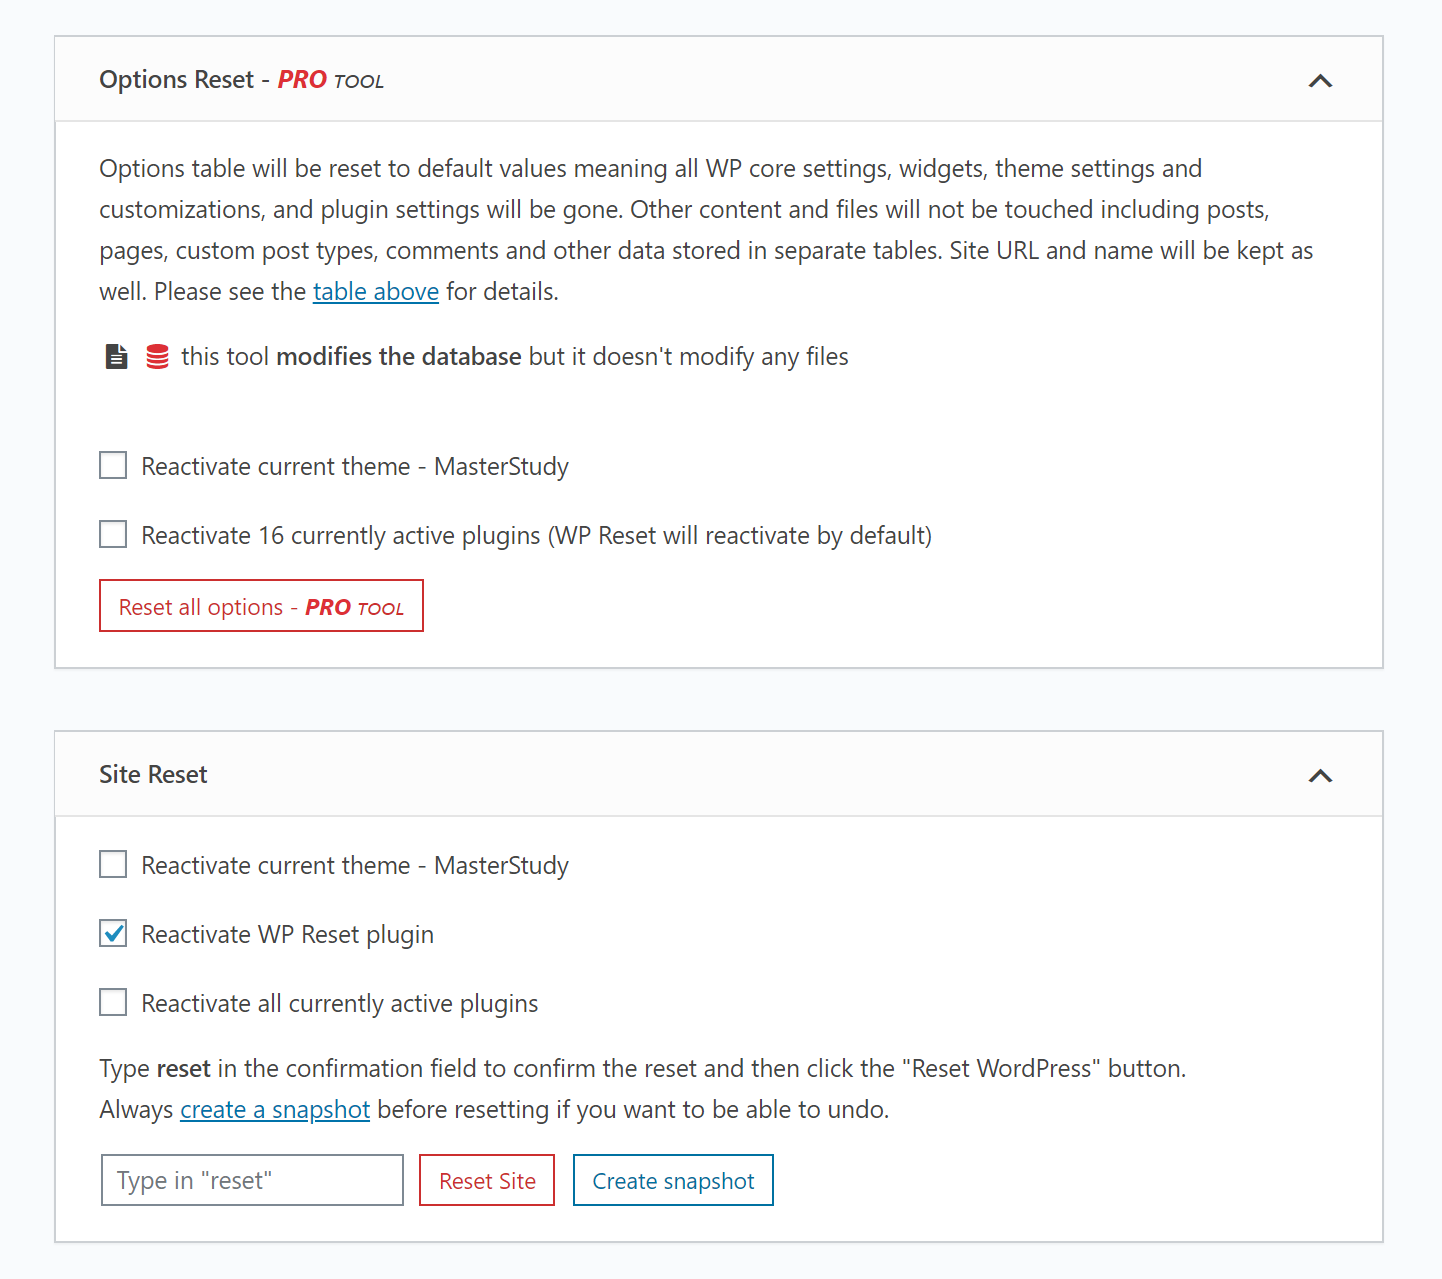This screenshot has height=1279, width=1442.
Task: Collapse the Options Reset panel chevron
Action: click(x=1320, y=81)
